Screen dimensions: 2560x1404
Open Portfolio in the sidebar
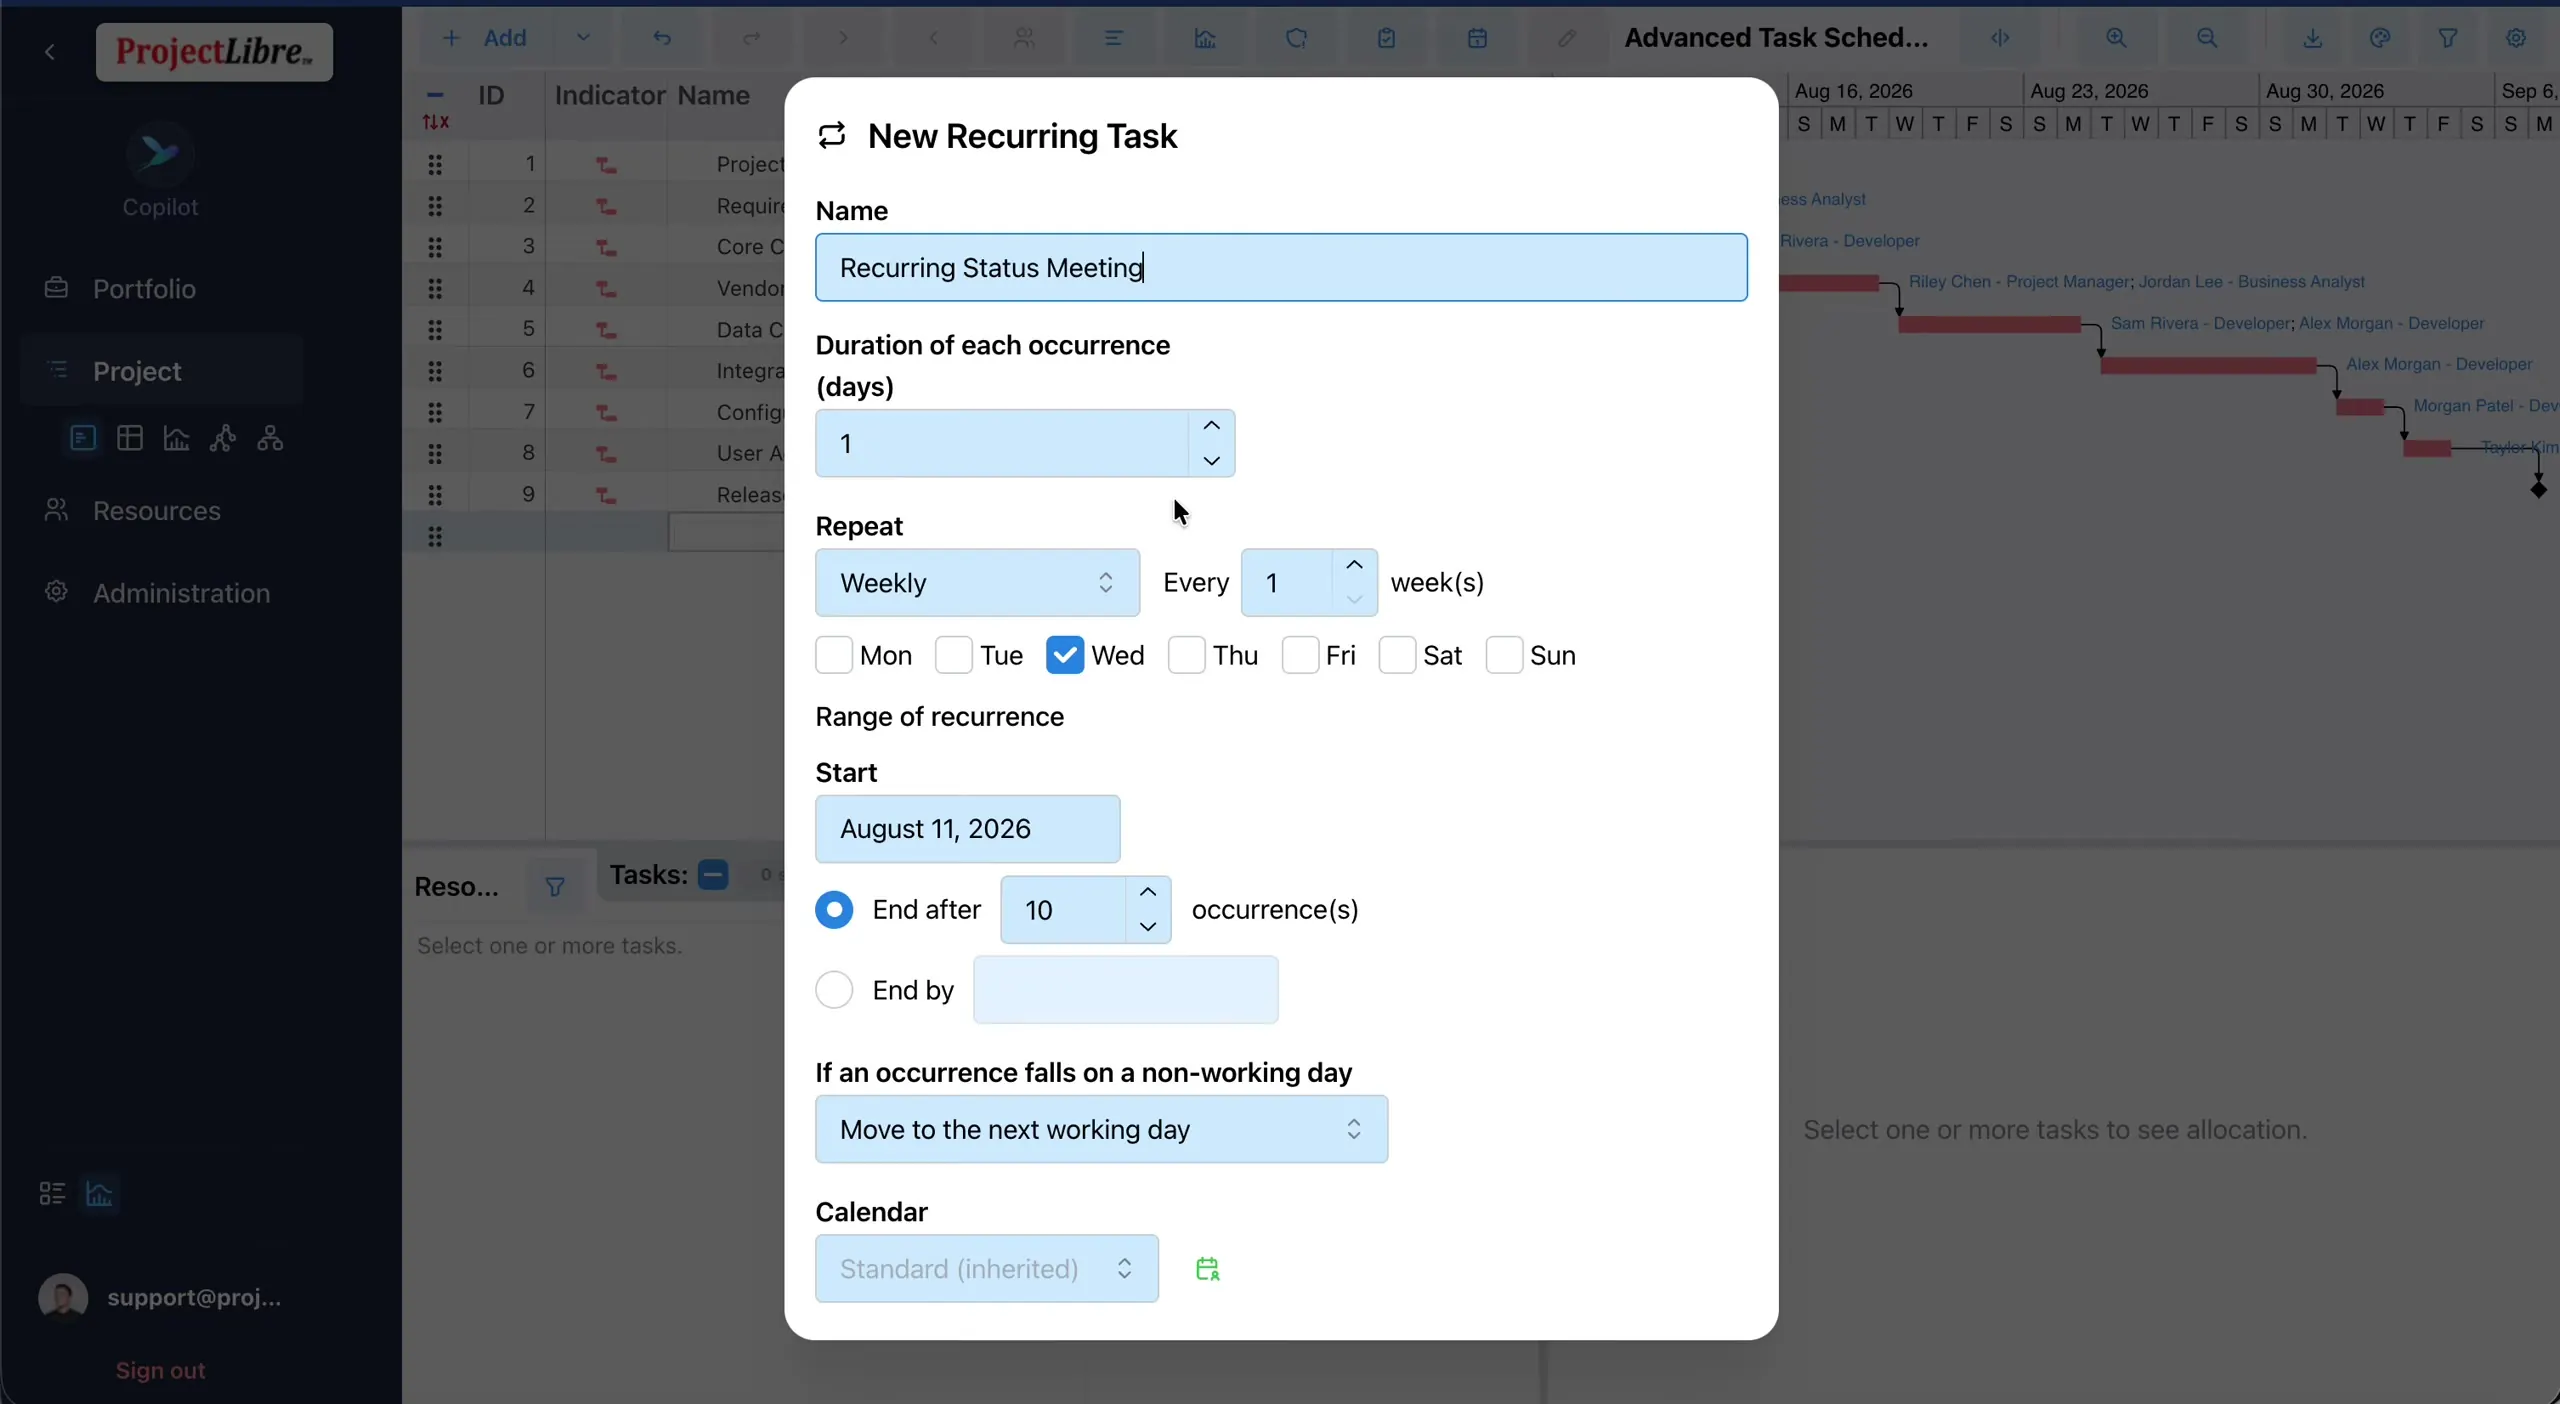[x=144, y=289]
